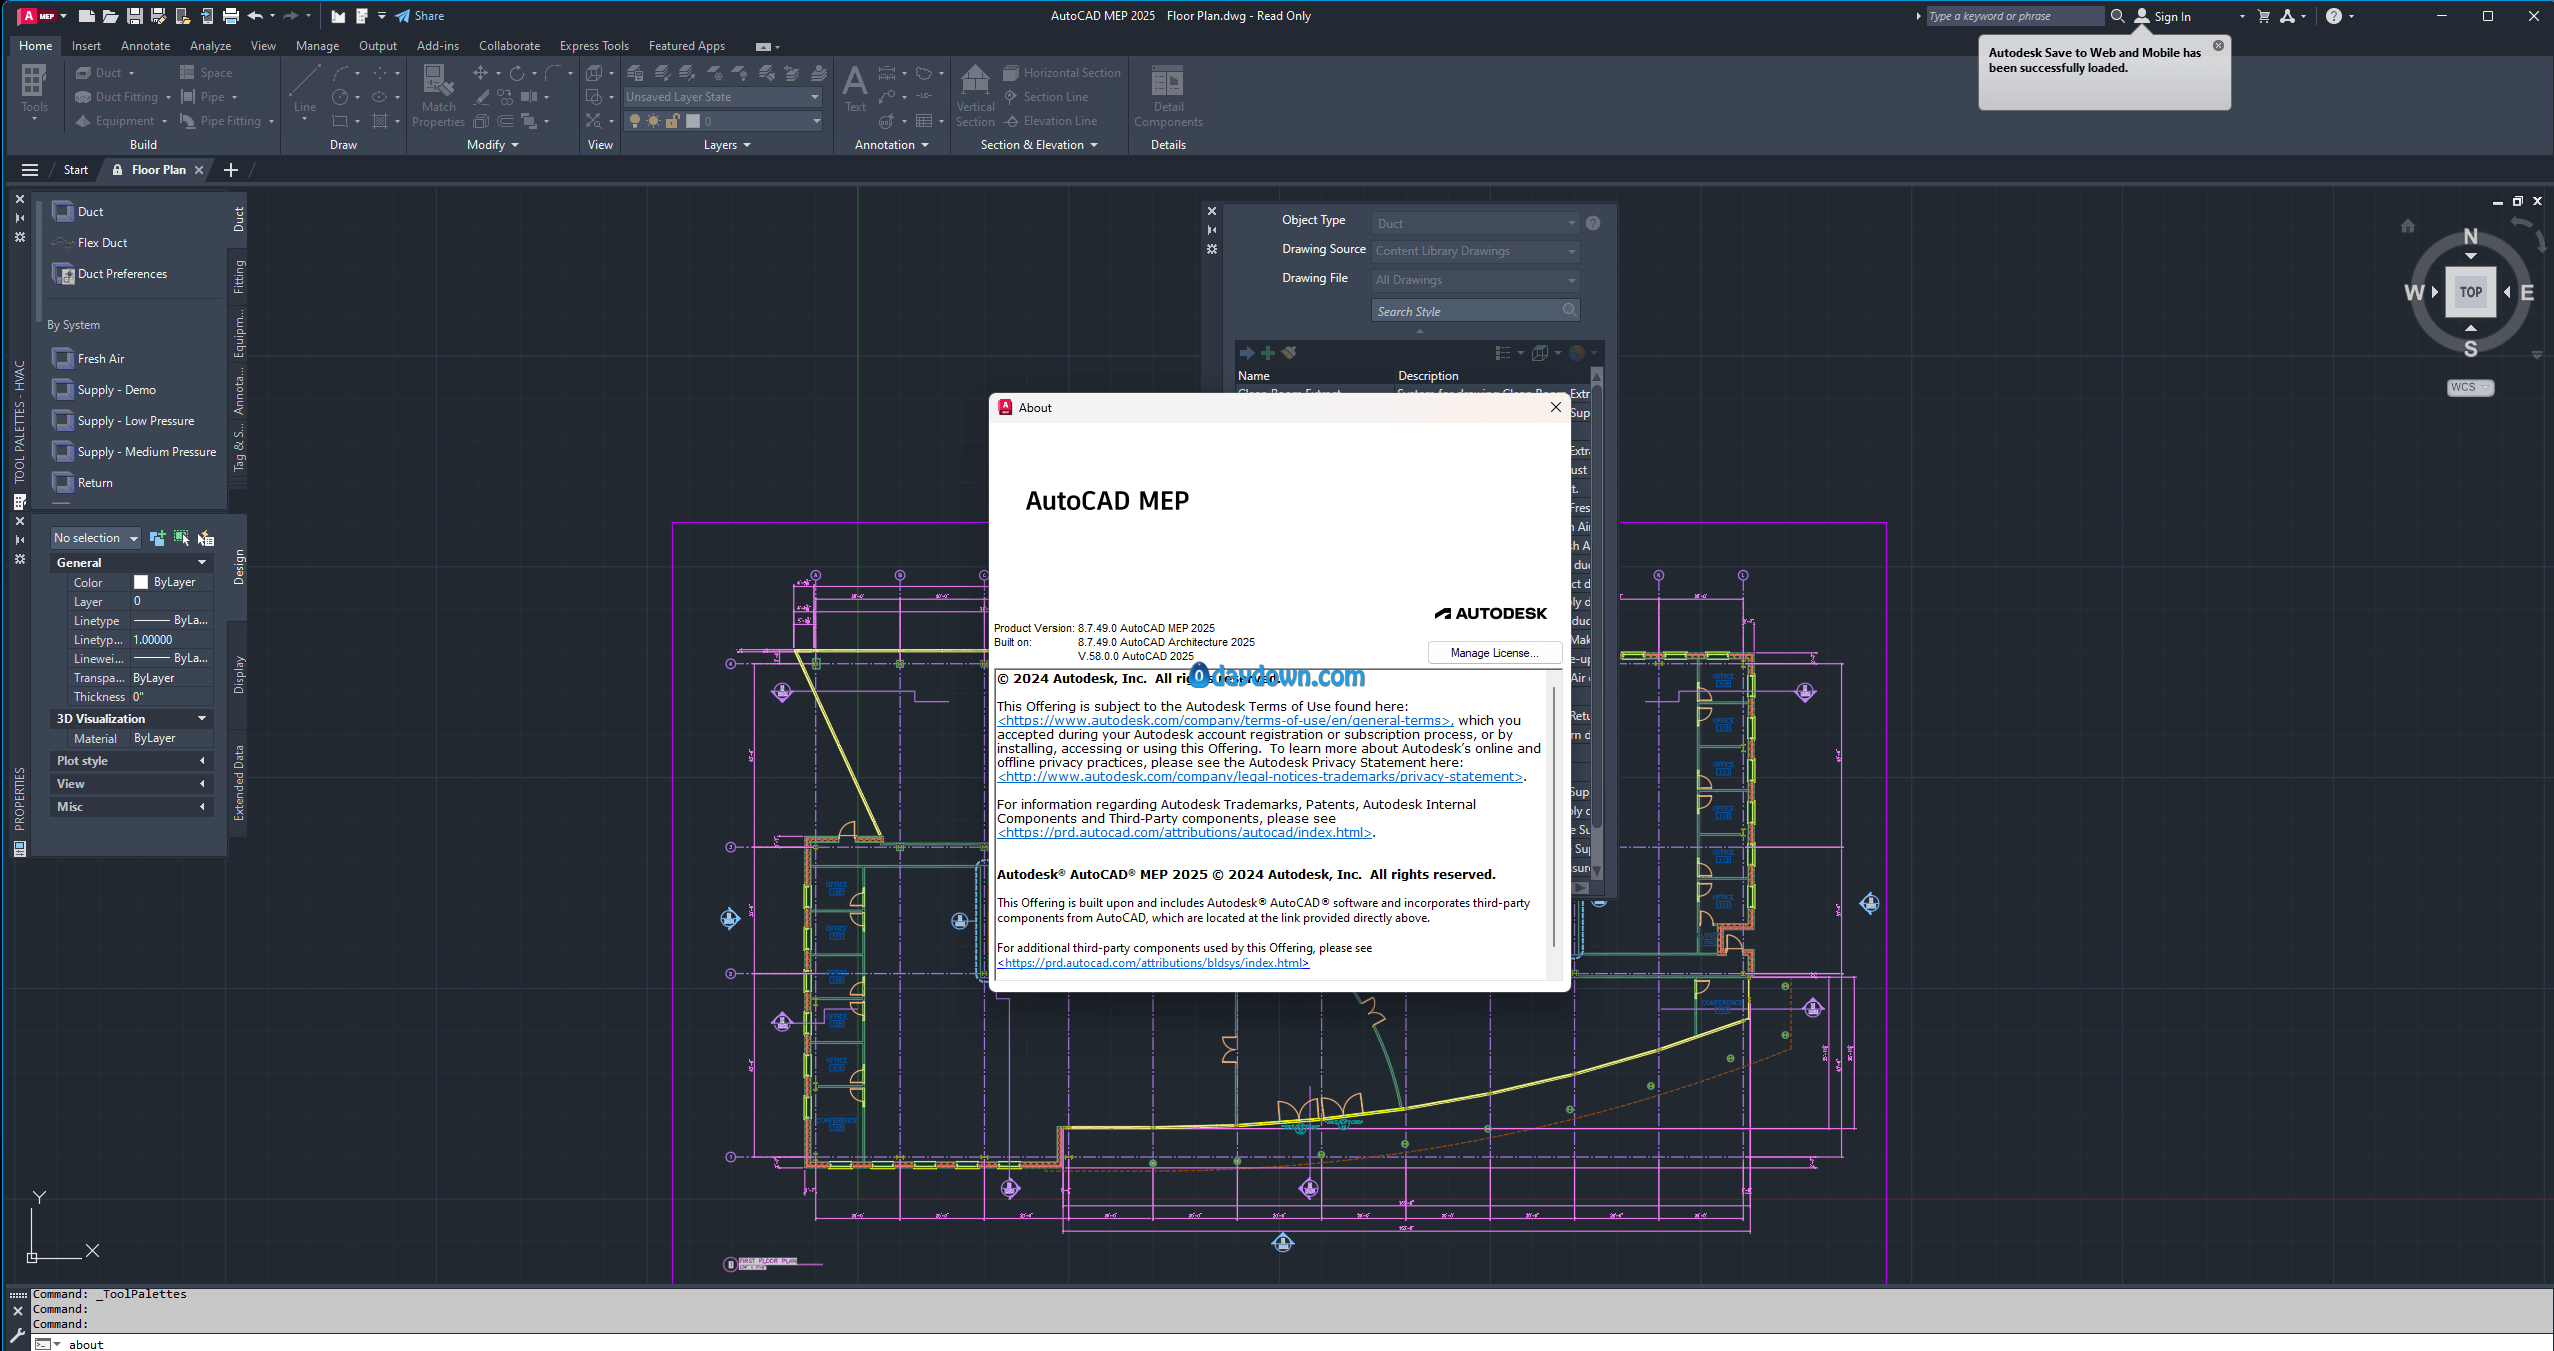Expand the Plot style section
Image resolution: width=2554 pixels, height=1351 pixels.
click(x=131, y=761)
